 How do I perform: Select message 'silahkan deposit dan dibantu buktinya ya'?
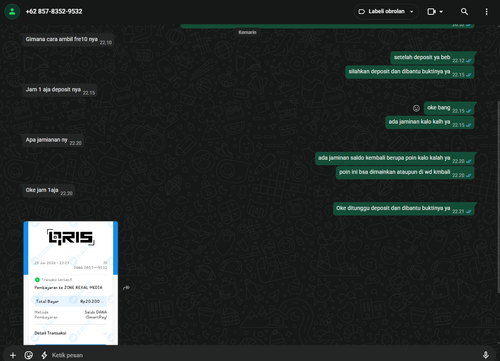(x=410, y=72)
